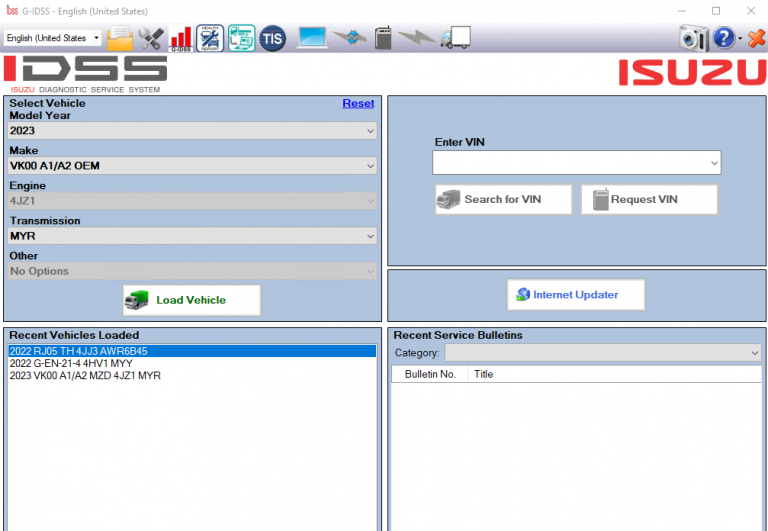Click the teal truck-and-computer toolbar icon

click(241, 38)
